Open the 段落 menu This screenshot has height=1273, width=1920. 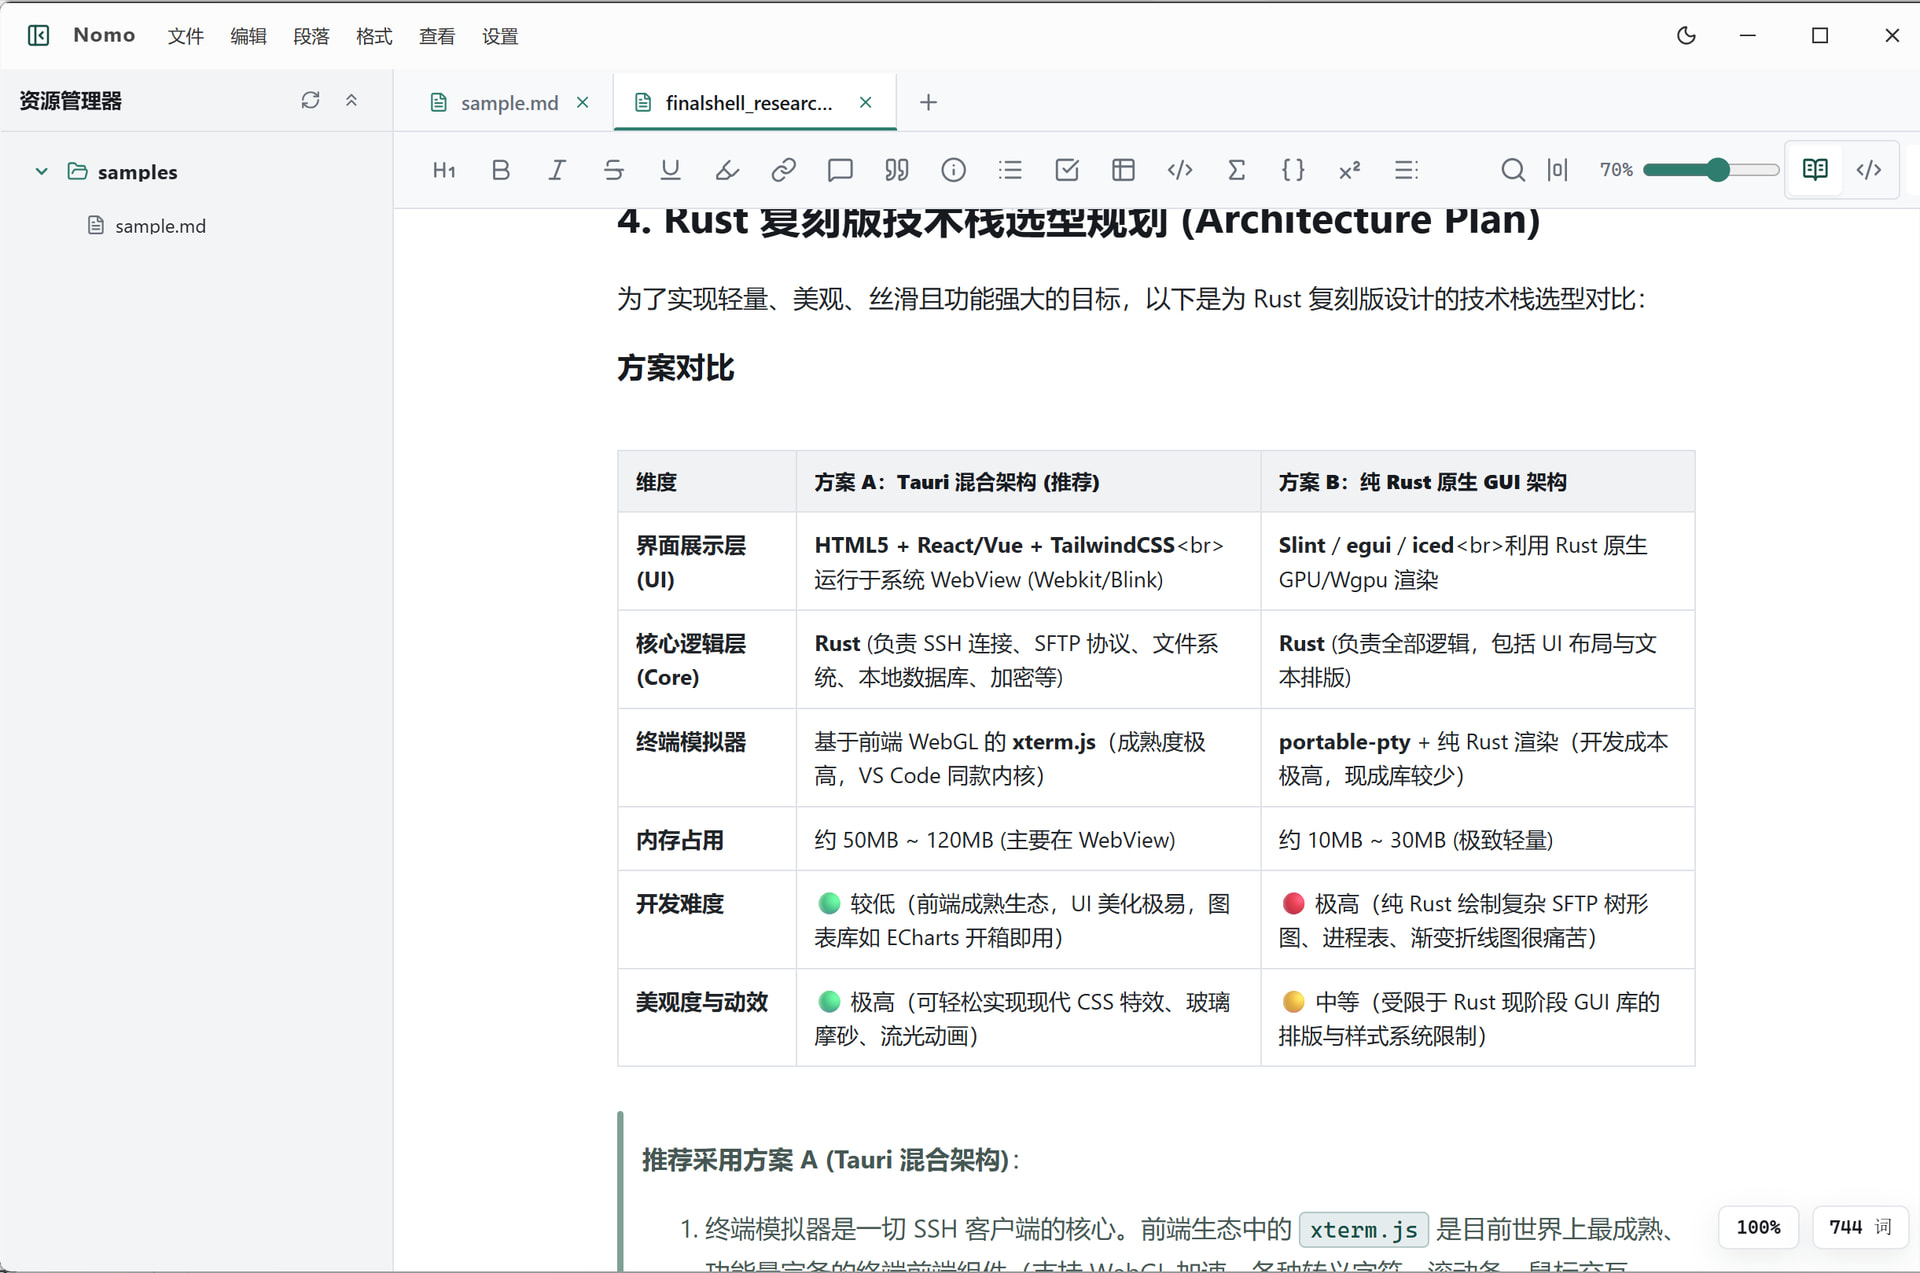[311, 36]
